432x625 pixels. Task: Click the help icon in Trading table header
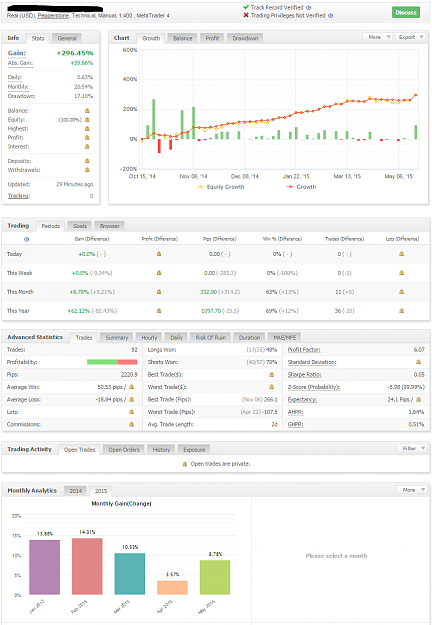click(x=26, y=239)
